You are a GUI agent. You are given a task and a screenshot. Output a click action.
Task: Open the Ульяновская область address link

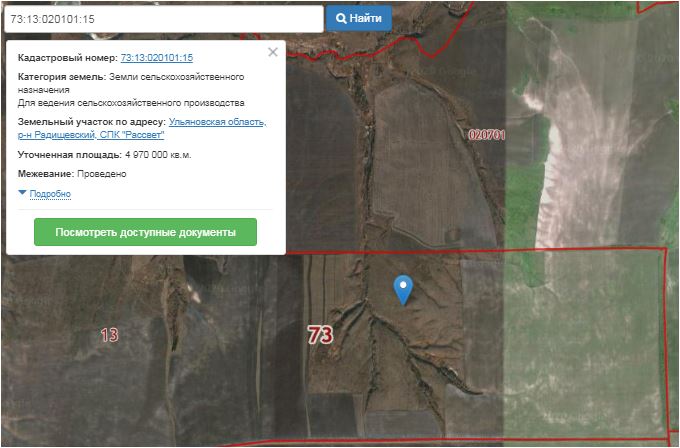pos(142,128)
